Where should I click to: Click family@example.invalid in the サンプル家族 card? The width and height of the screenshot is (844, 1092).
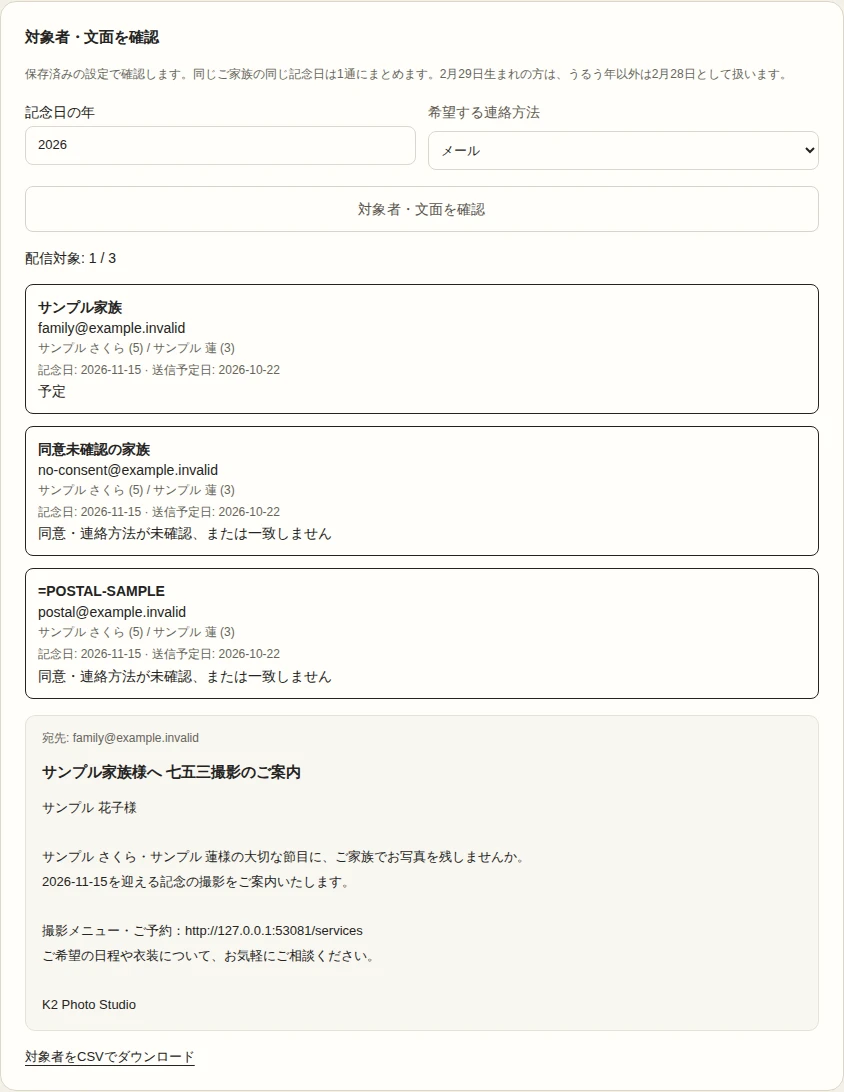click(x=111, y=328)
